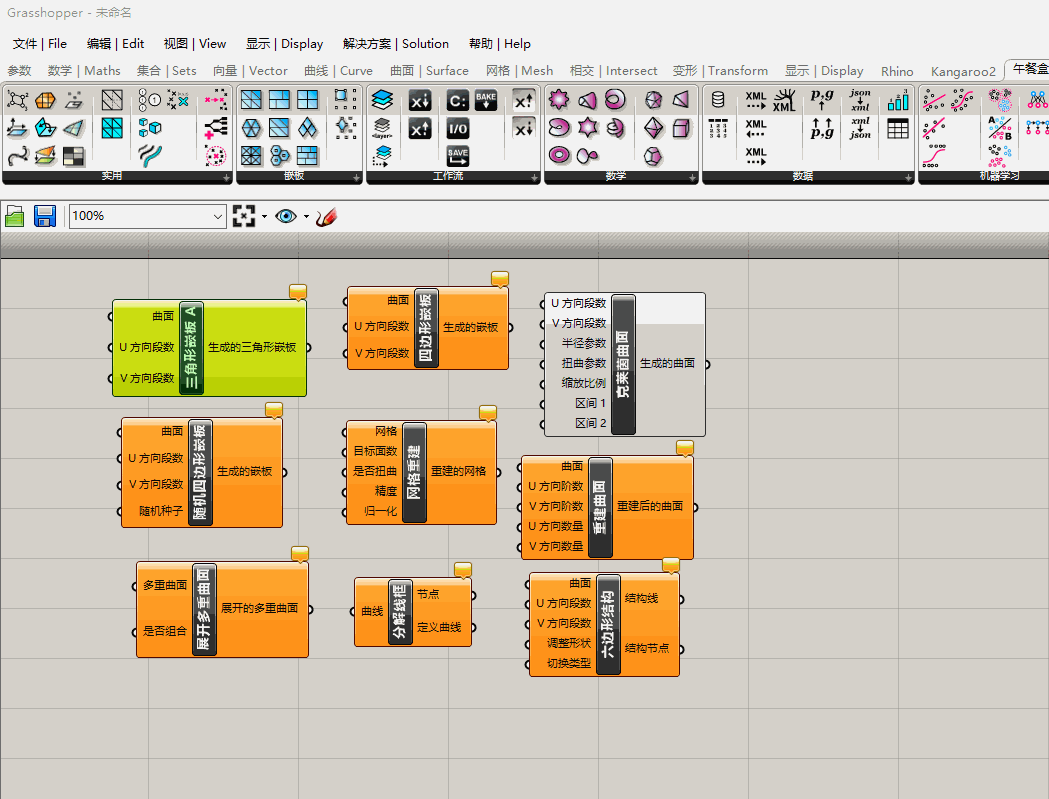1049x799 pixels.
Task: Click the xml to json converter icon
Action: click(860, 128)
